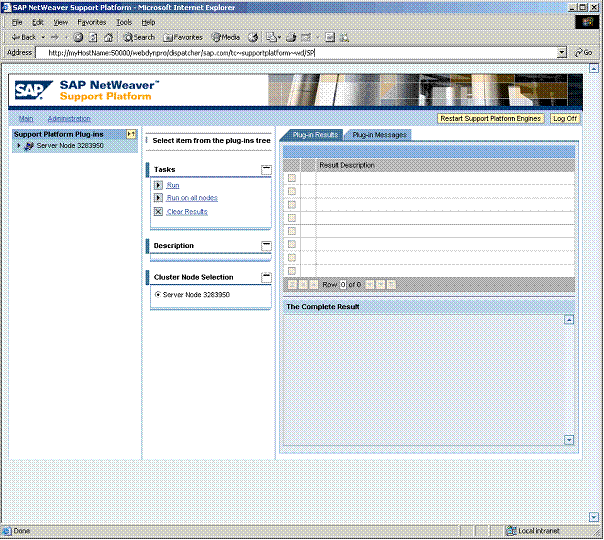Switch to the Plug-in Messages tab
The image size is (604, 540).
click(x=379, y=135)
